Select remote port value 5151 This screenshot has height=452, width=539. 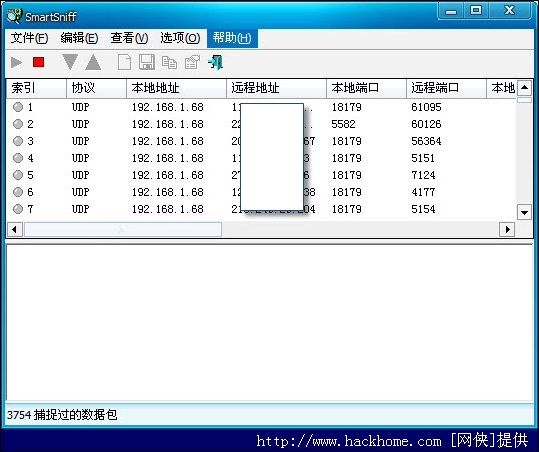[x=423, y=158]
